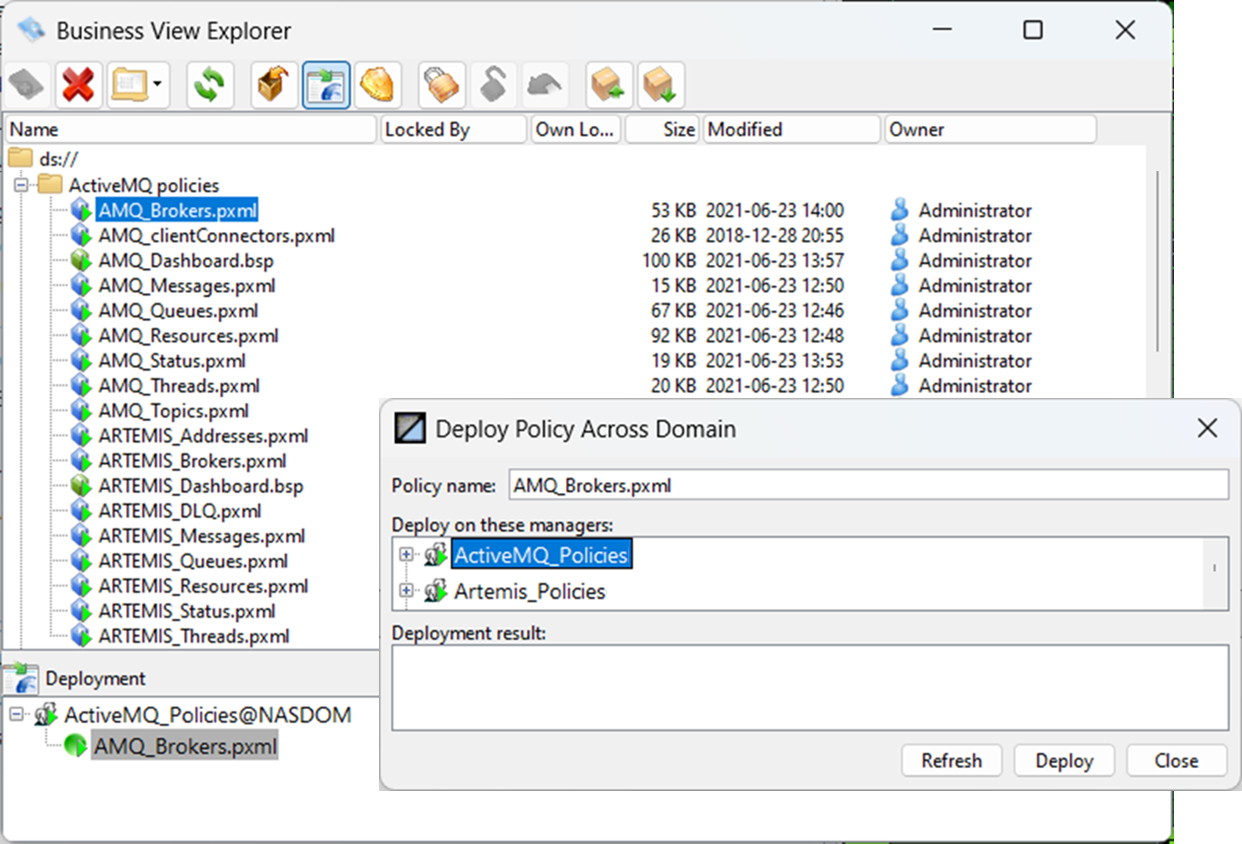Click the icon beside AMQ_Dashboard.bsp

[81, 260]
